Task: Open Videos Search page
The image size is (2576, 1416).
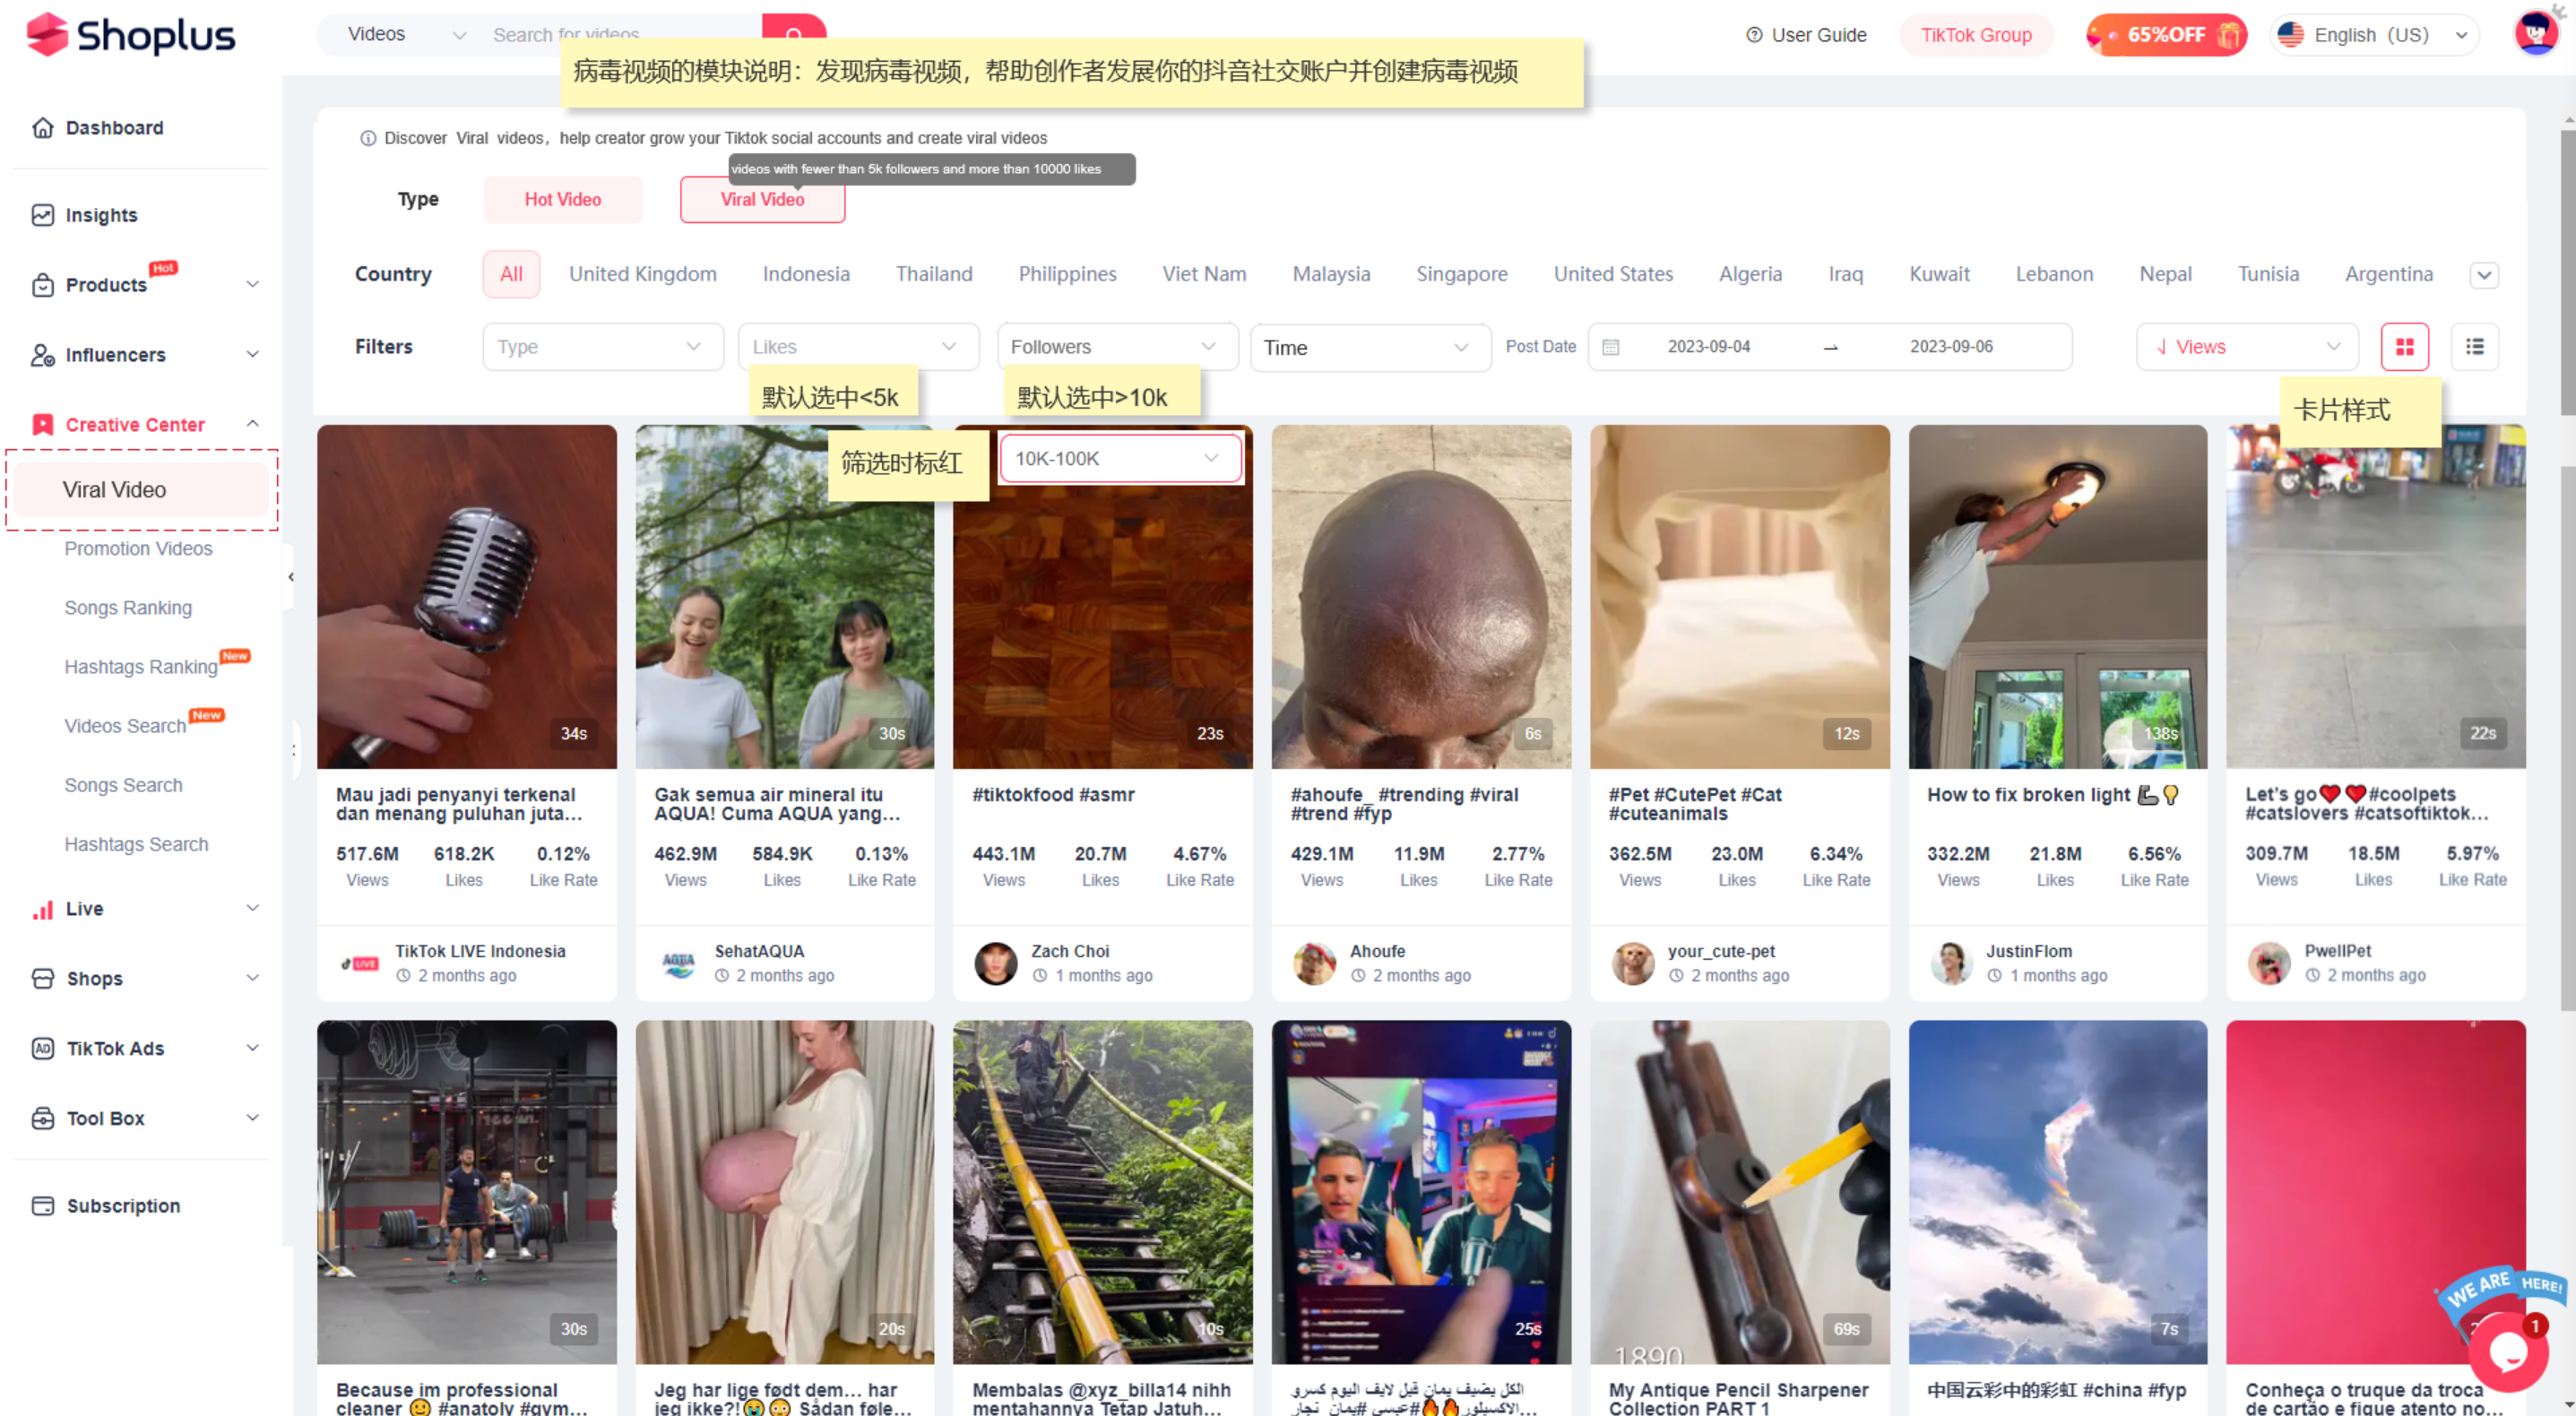Action: pos(125,726)
